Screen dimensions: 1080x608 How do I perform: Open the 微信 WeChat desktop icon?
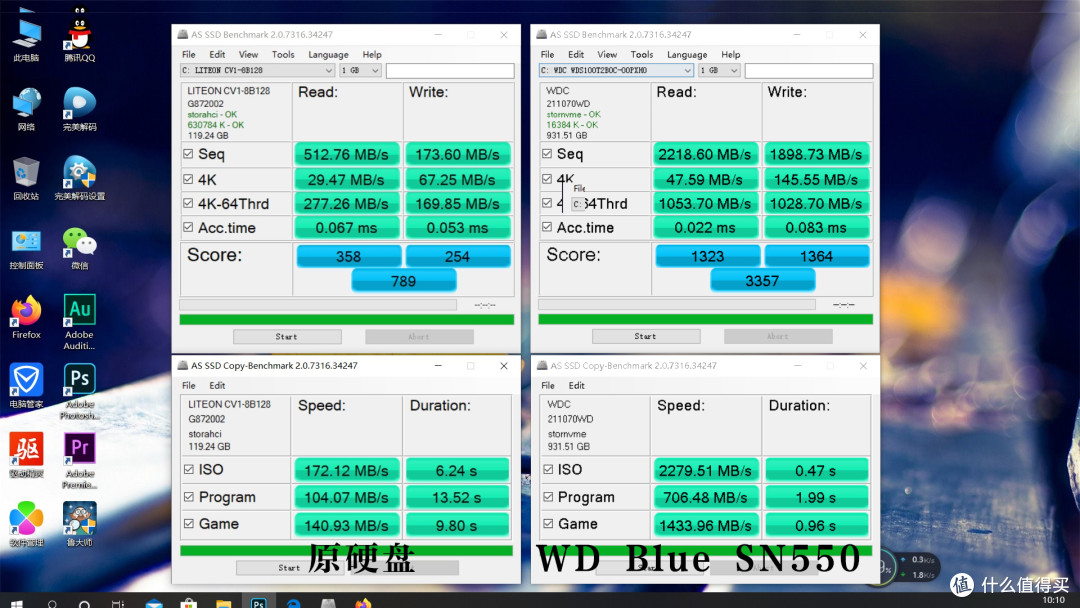click(79, 248)
